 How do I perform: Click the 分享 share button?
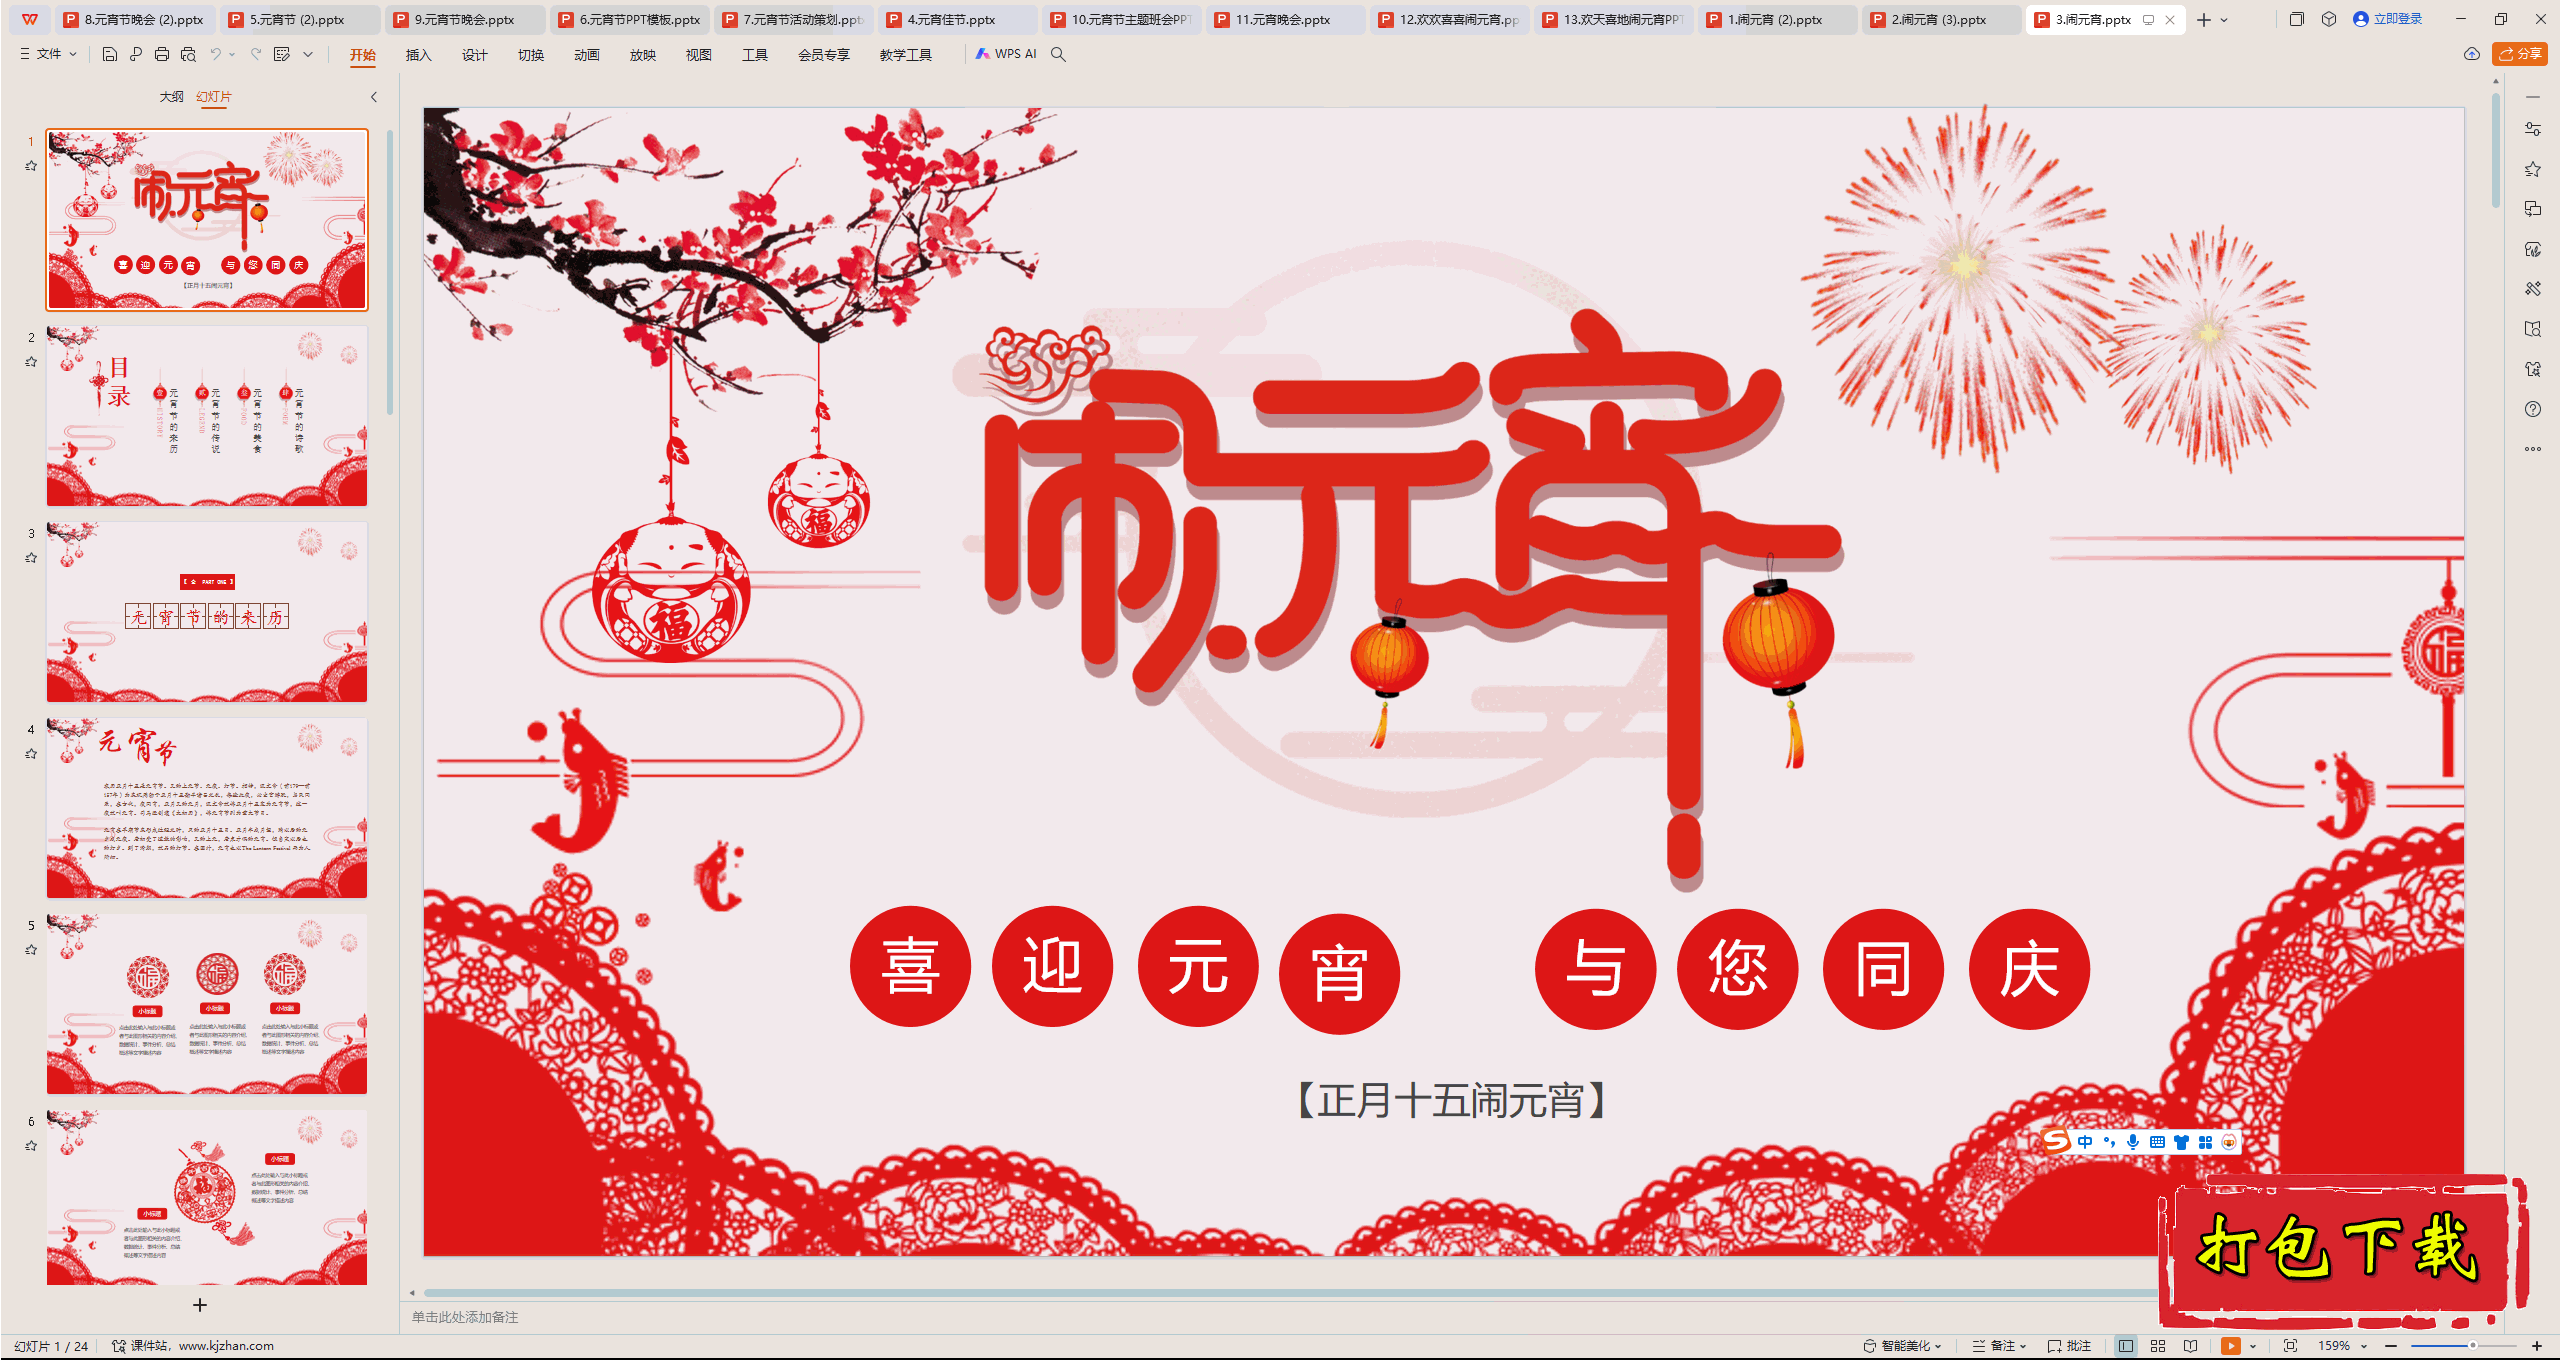click(x=2520, y=54)
